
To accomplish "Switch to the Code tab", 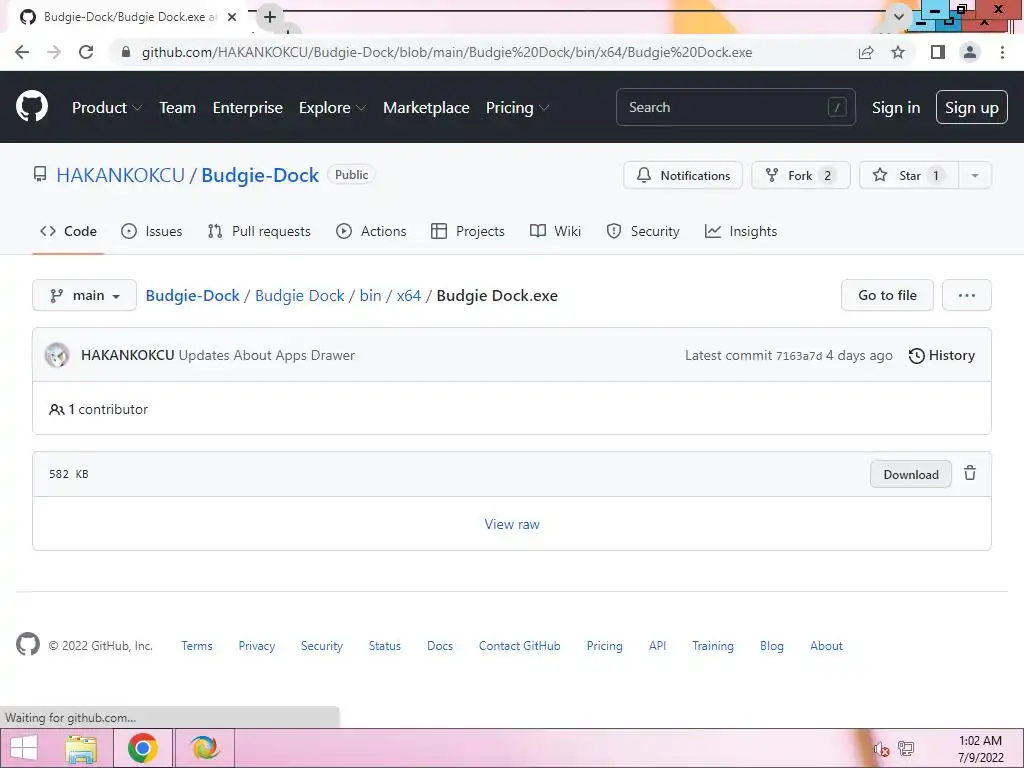I will click(x=68, y=231).
